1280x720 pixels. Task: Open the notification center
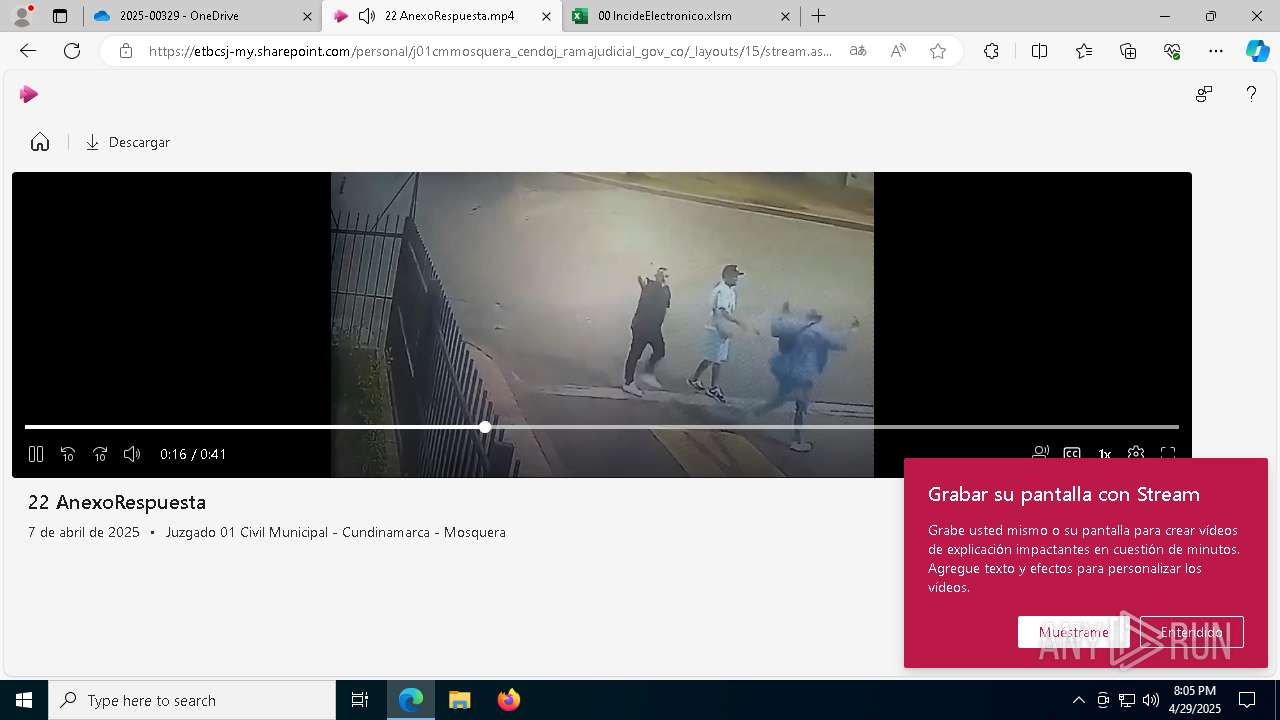(1247, 700)
